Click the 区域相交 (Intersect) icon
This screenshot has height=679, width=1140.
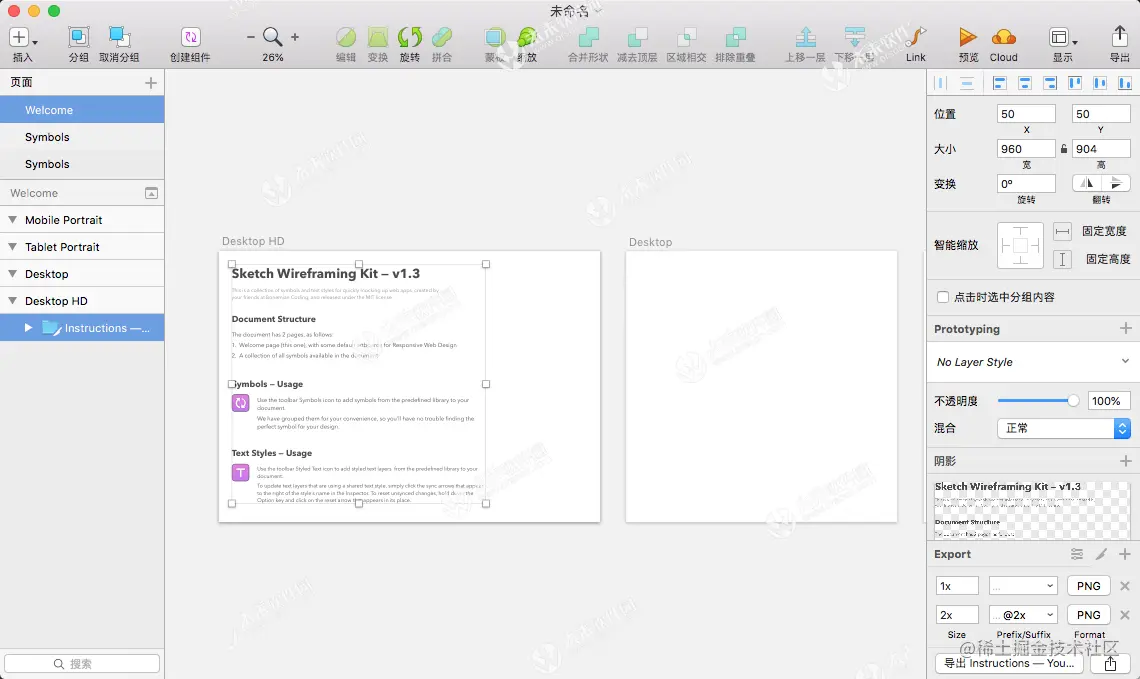686,37
